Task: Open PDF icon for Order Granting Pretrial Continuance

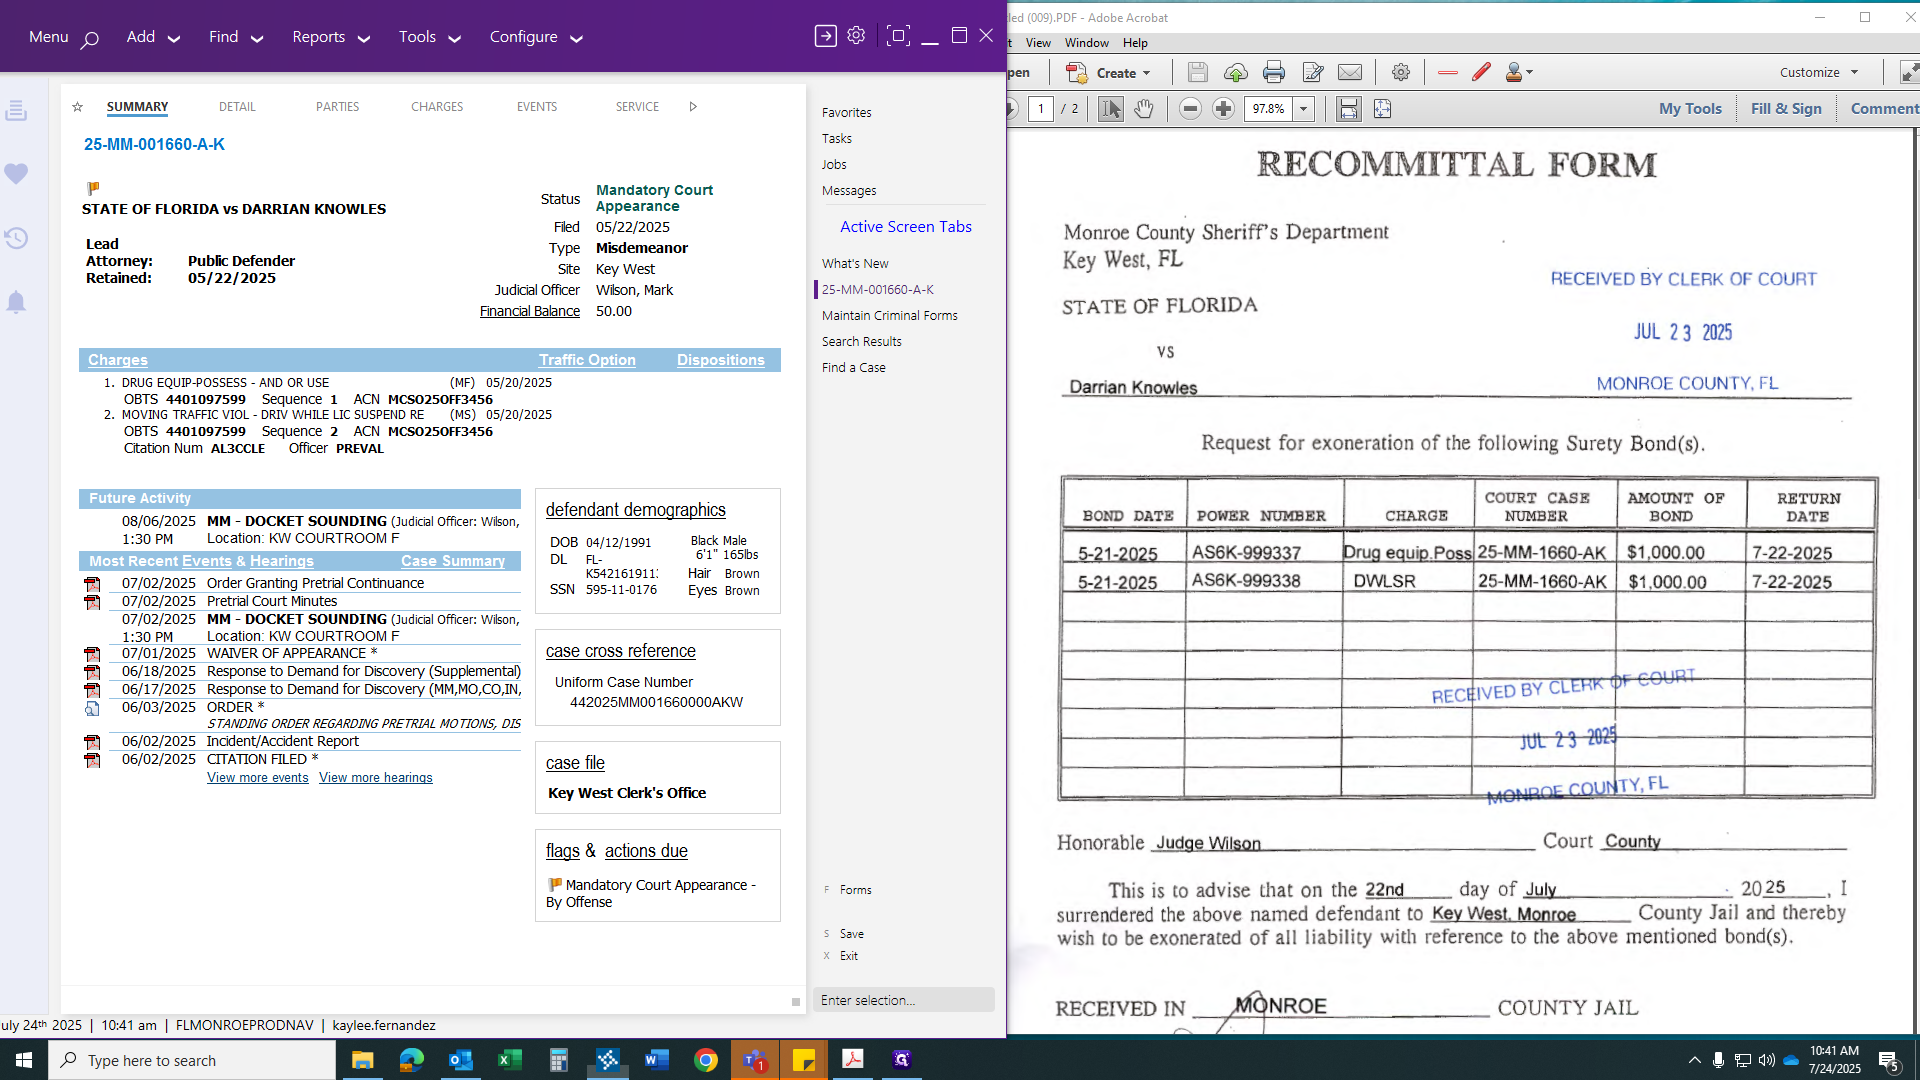Action: [92, 584]
